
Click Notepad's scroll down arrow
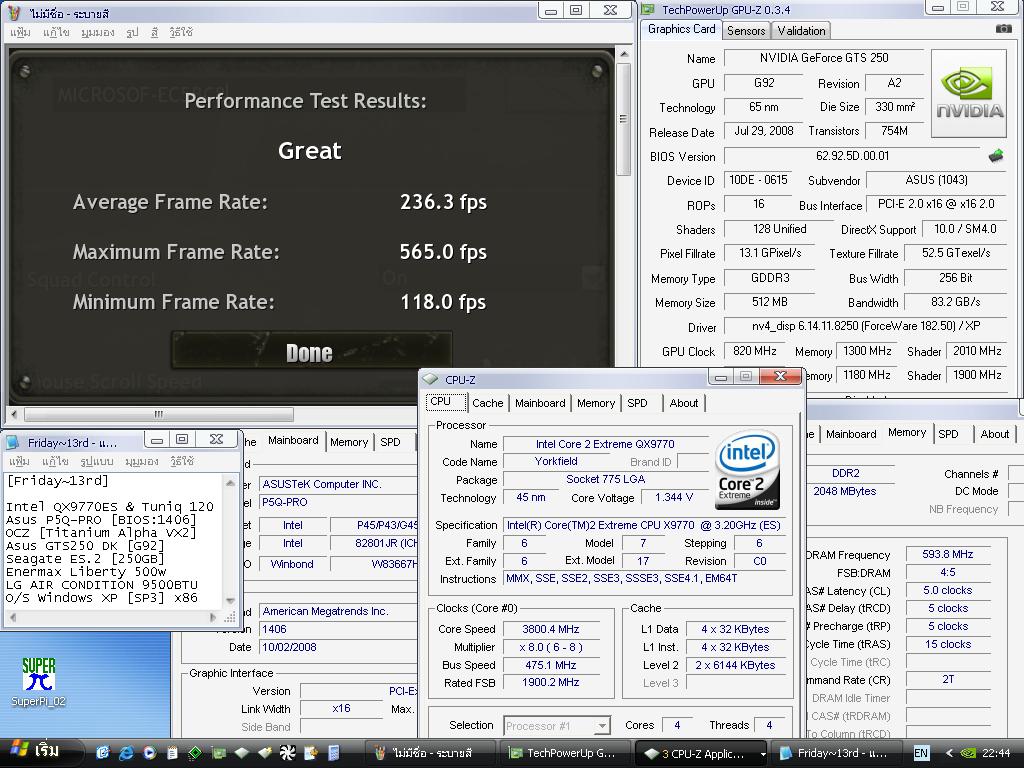pyautogui.click(x=230, y=601)
